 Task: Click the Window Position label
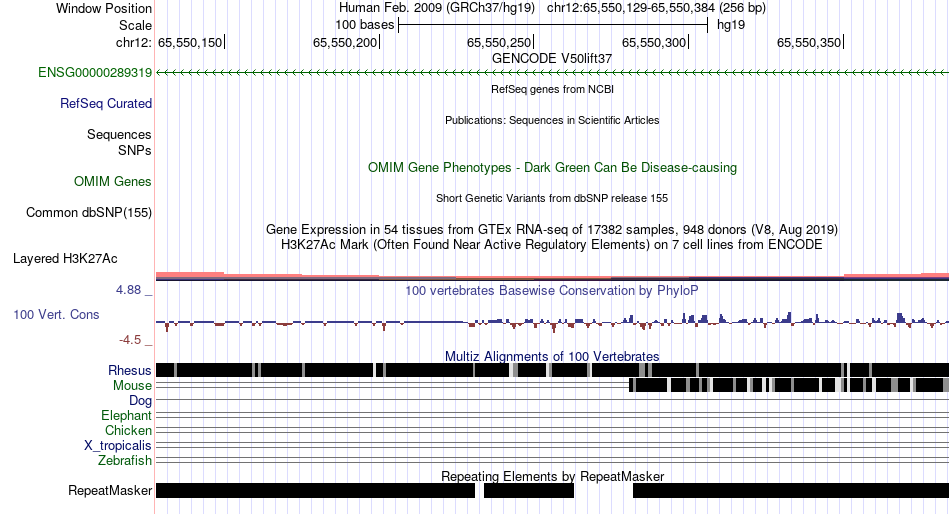click(x=104, y=8)
